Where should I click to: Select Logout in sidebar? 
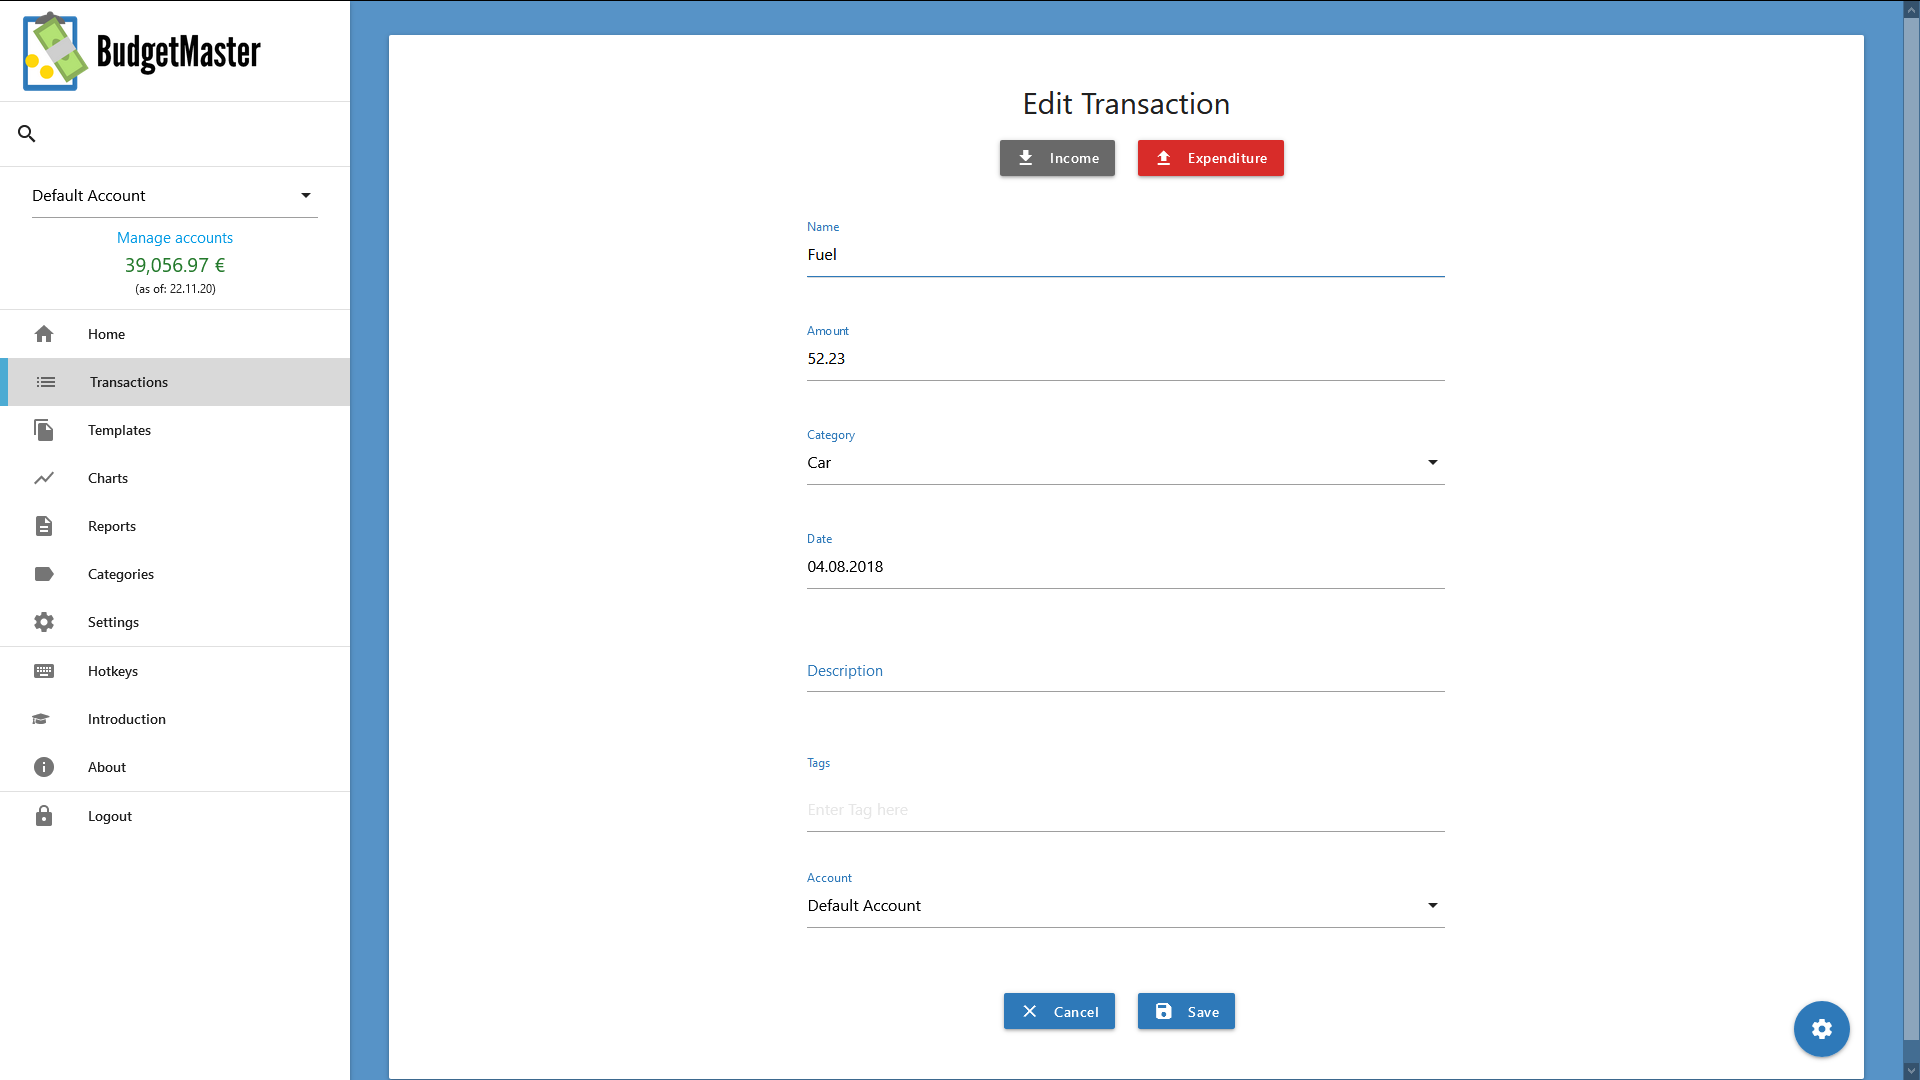tap(175, 816)
